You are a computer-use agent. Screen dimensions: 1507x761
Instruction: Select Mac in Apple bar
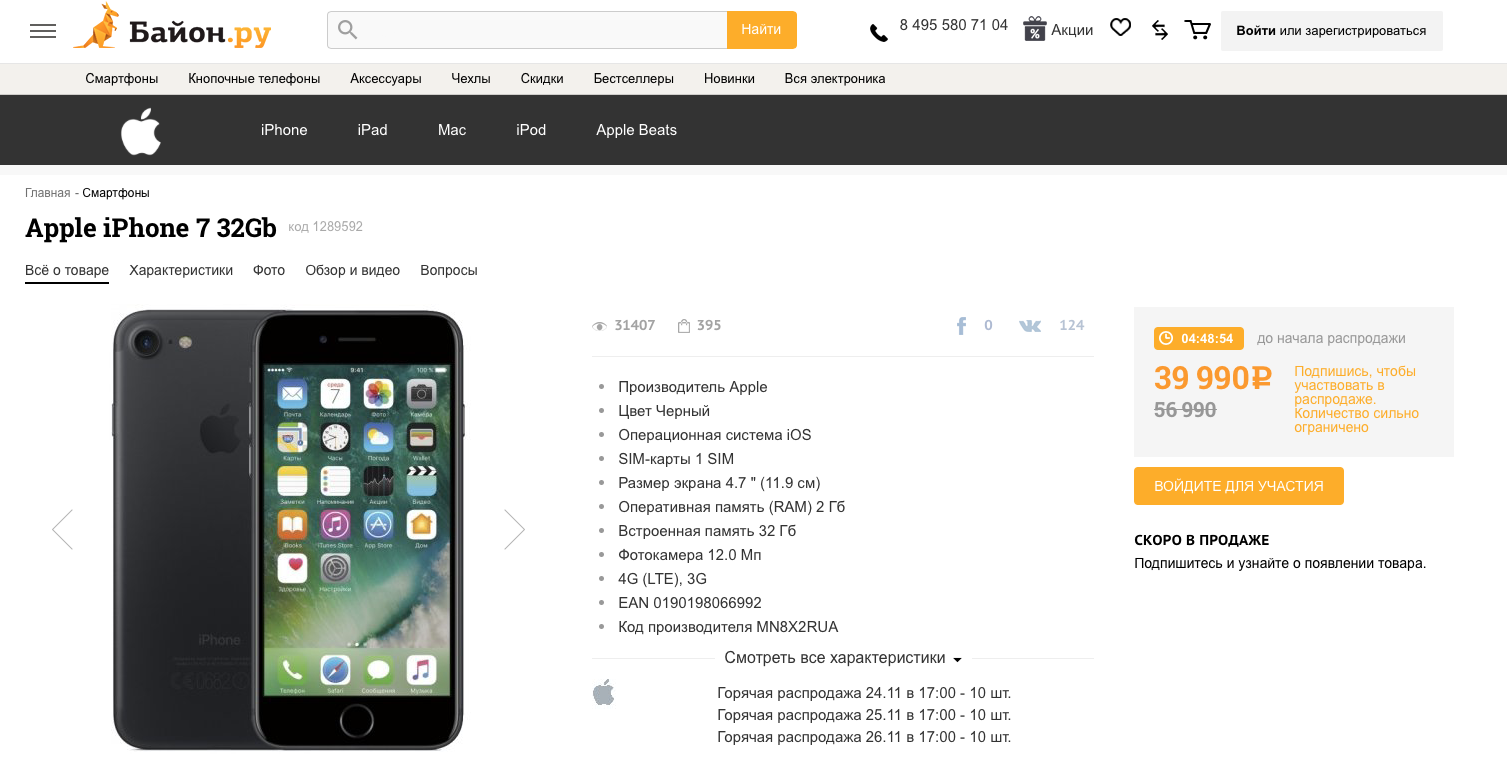[x=452, y=130]
